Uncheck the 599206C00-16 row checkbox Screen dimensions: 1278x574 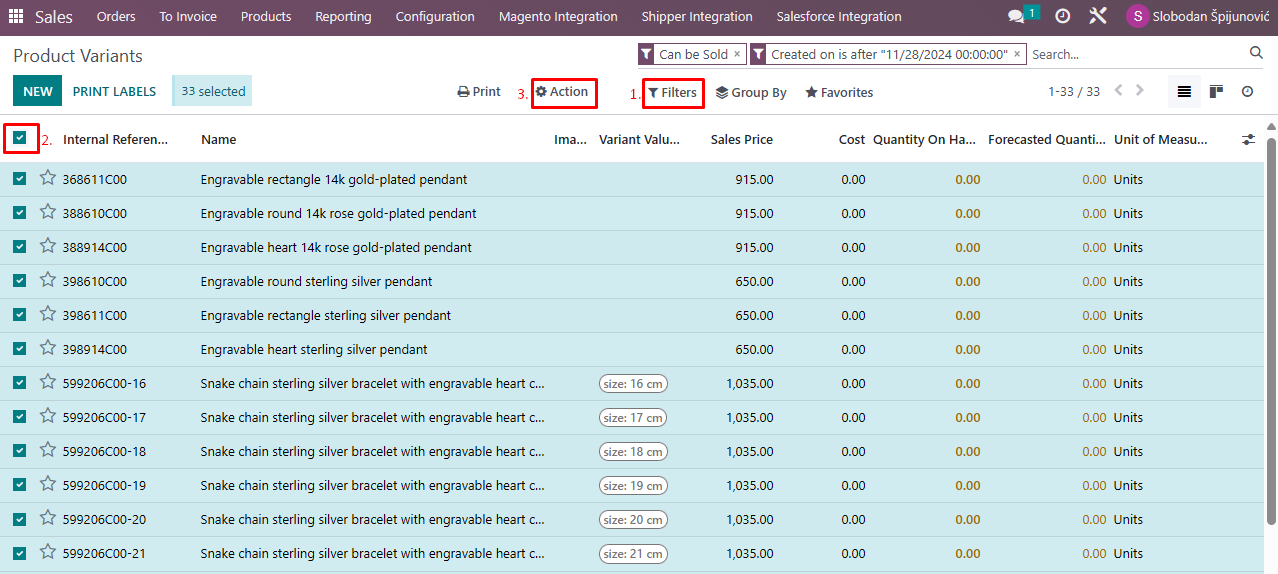[x=20, y=383]
